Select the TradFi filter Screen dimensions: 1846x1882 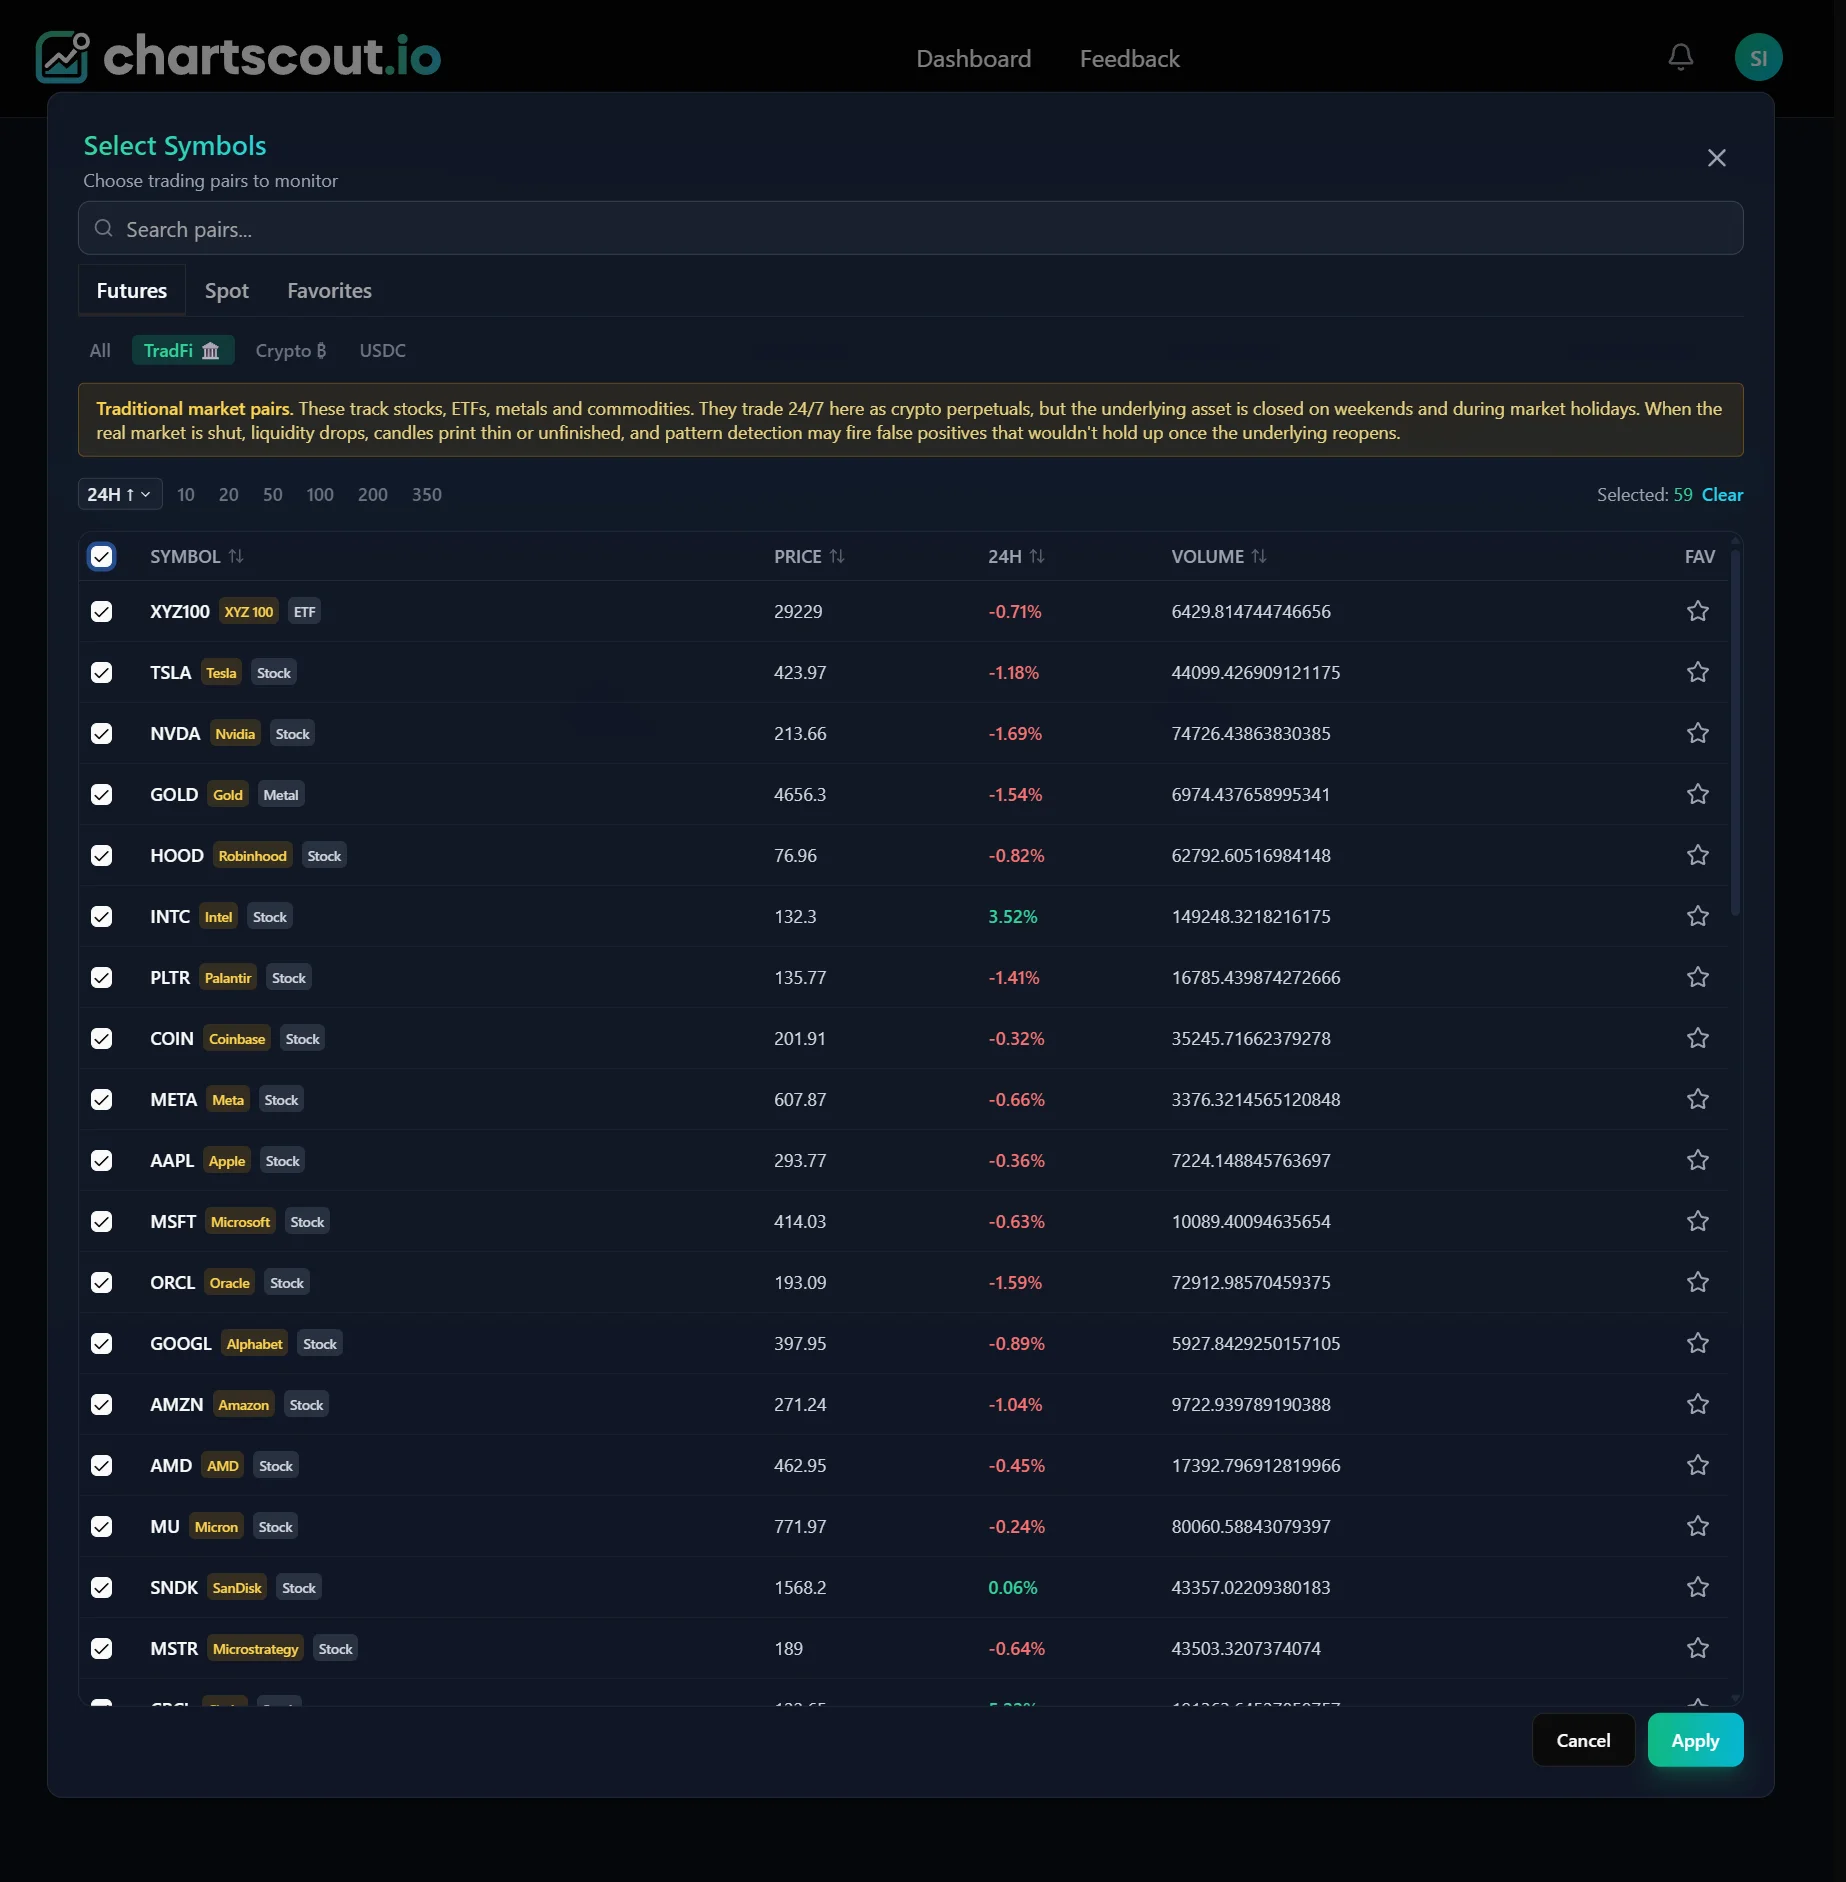[x=183, y=350]
